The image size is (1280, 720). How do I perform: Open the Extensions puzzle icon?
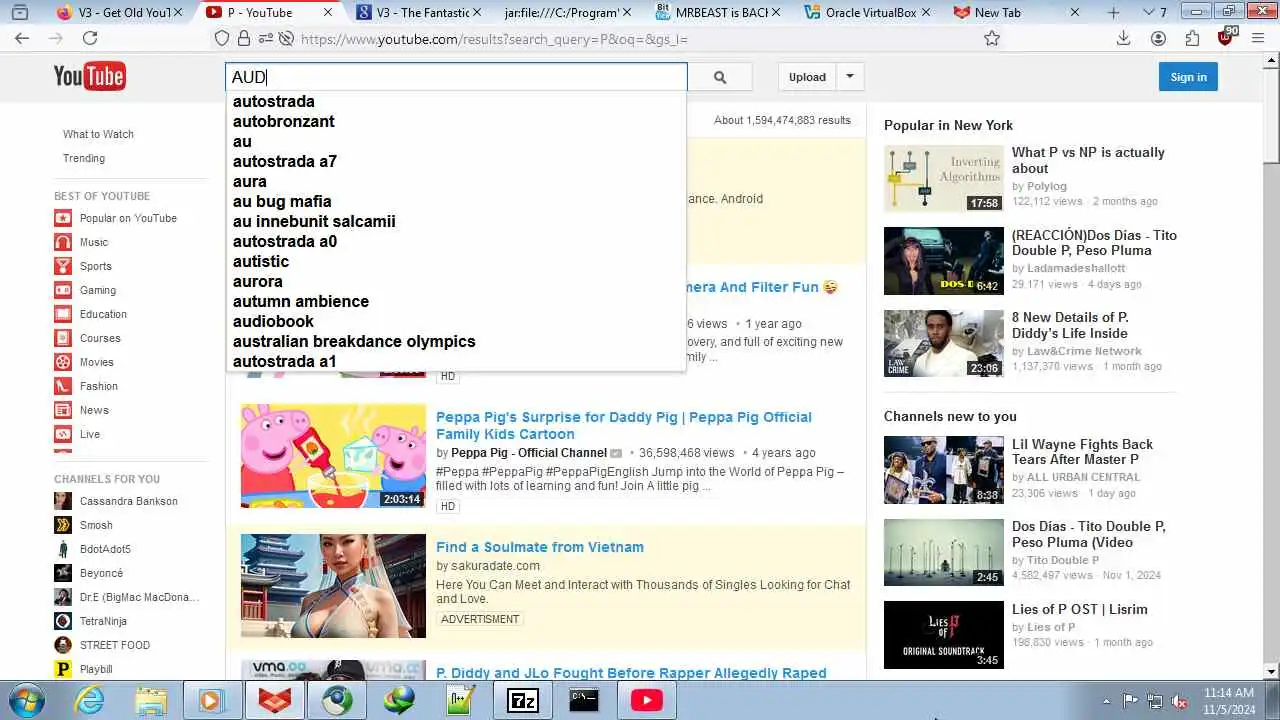coord(1192,38)
